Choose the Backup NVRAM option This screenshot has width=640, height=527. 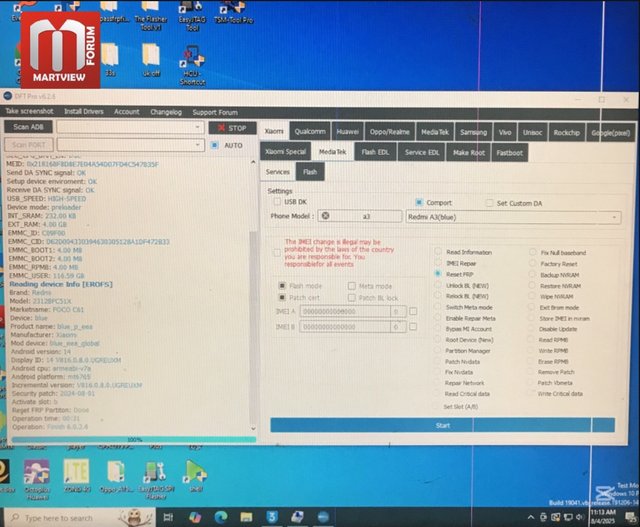(x=533, y=275)
